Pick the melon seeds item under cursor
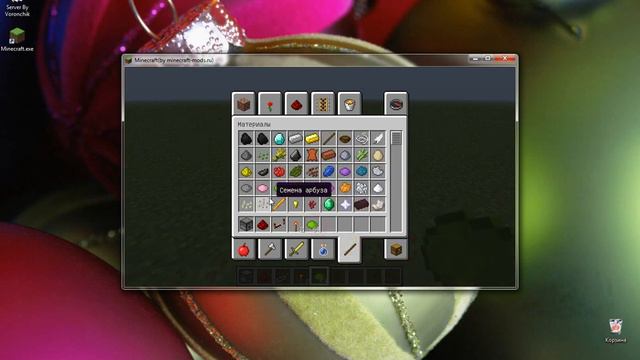The width and height of the screenshot is (640, 360). [x=263, y=204]
